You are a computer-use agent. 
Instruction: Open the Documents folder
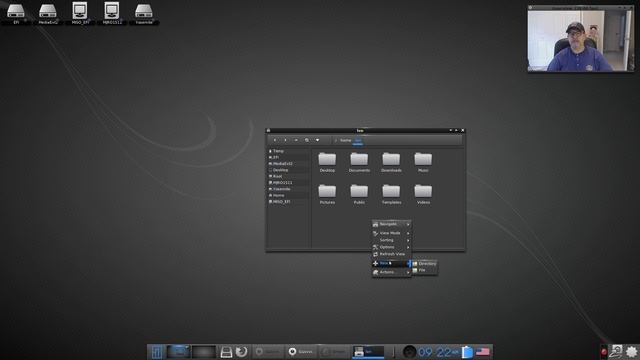[x=359, y=162]
